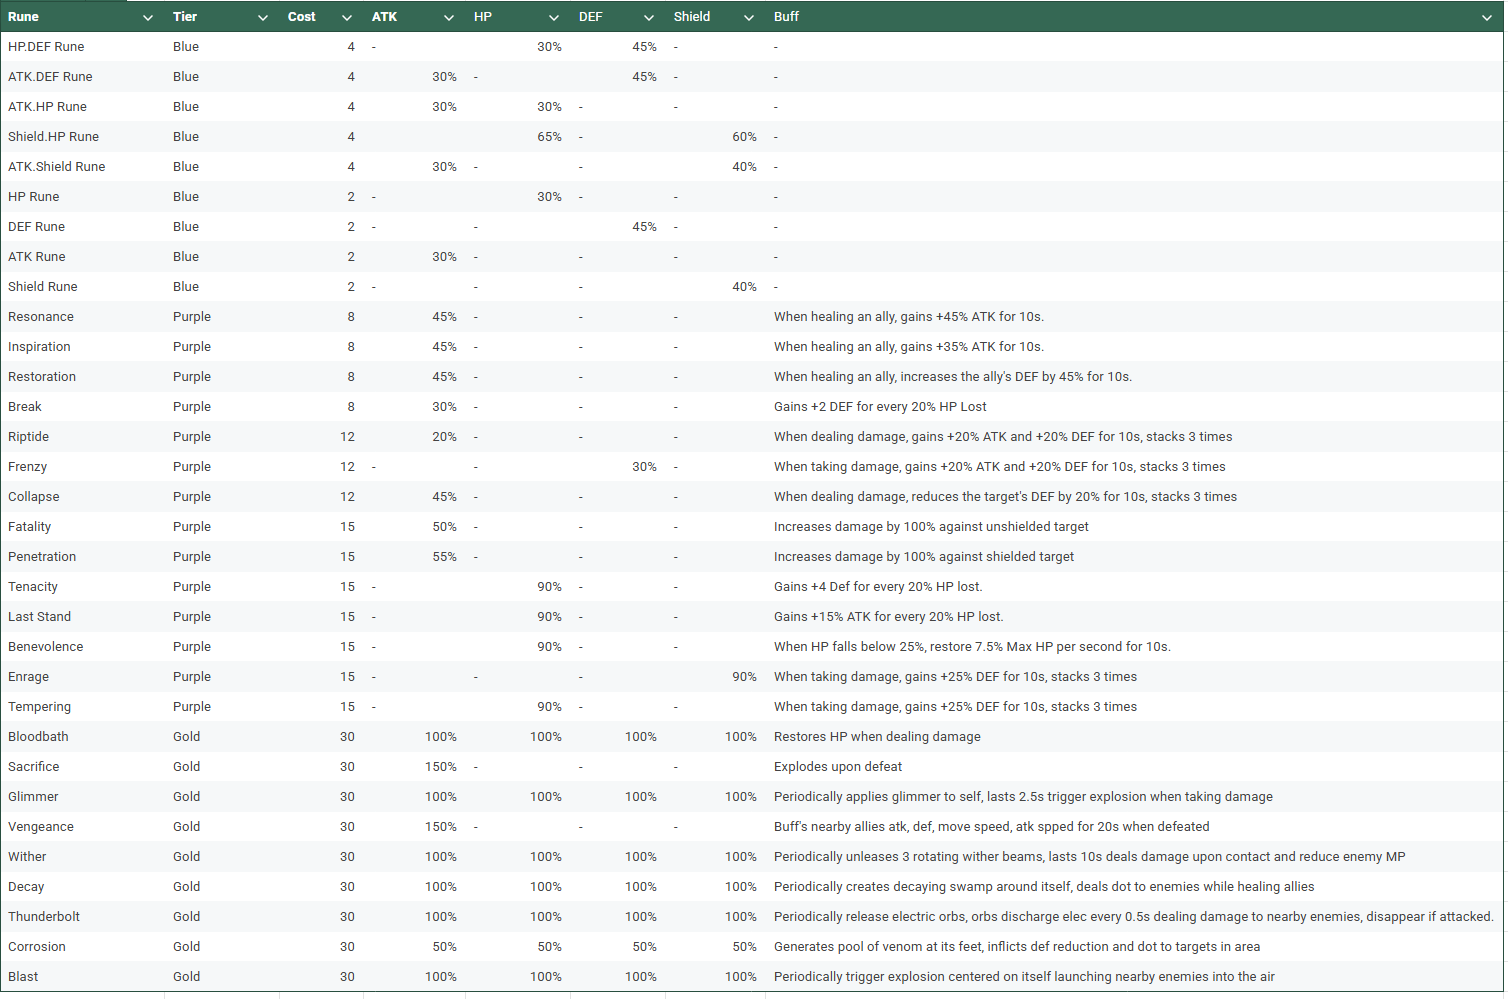Screen dimensions: 1508x999
Task: Select the 'Shield.HP Rune' cell
Action: (x=82, y=137)
